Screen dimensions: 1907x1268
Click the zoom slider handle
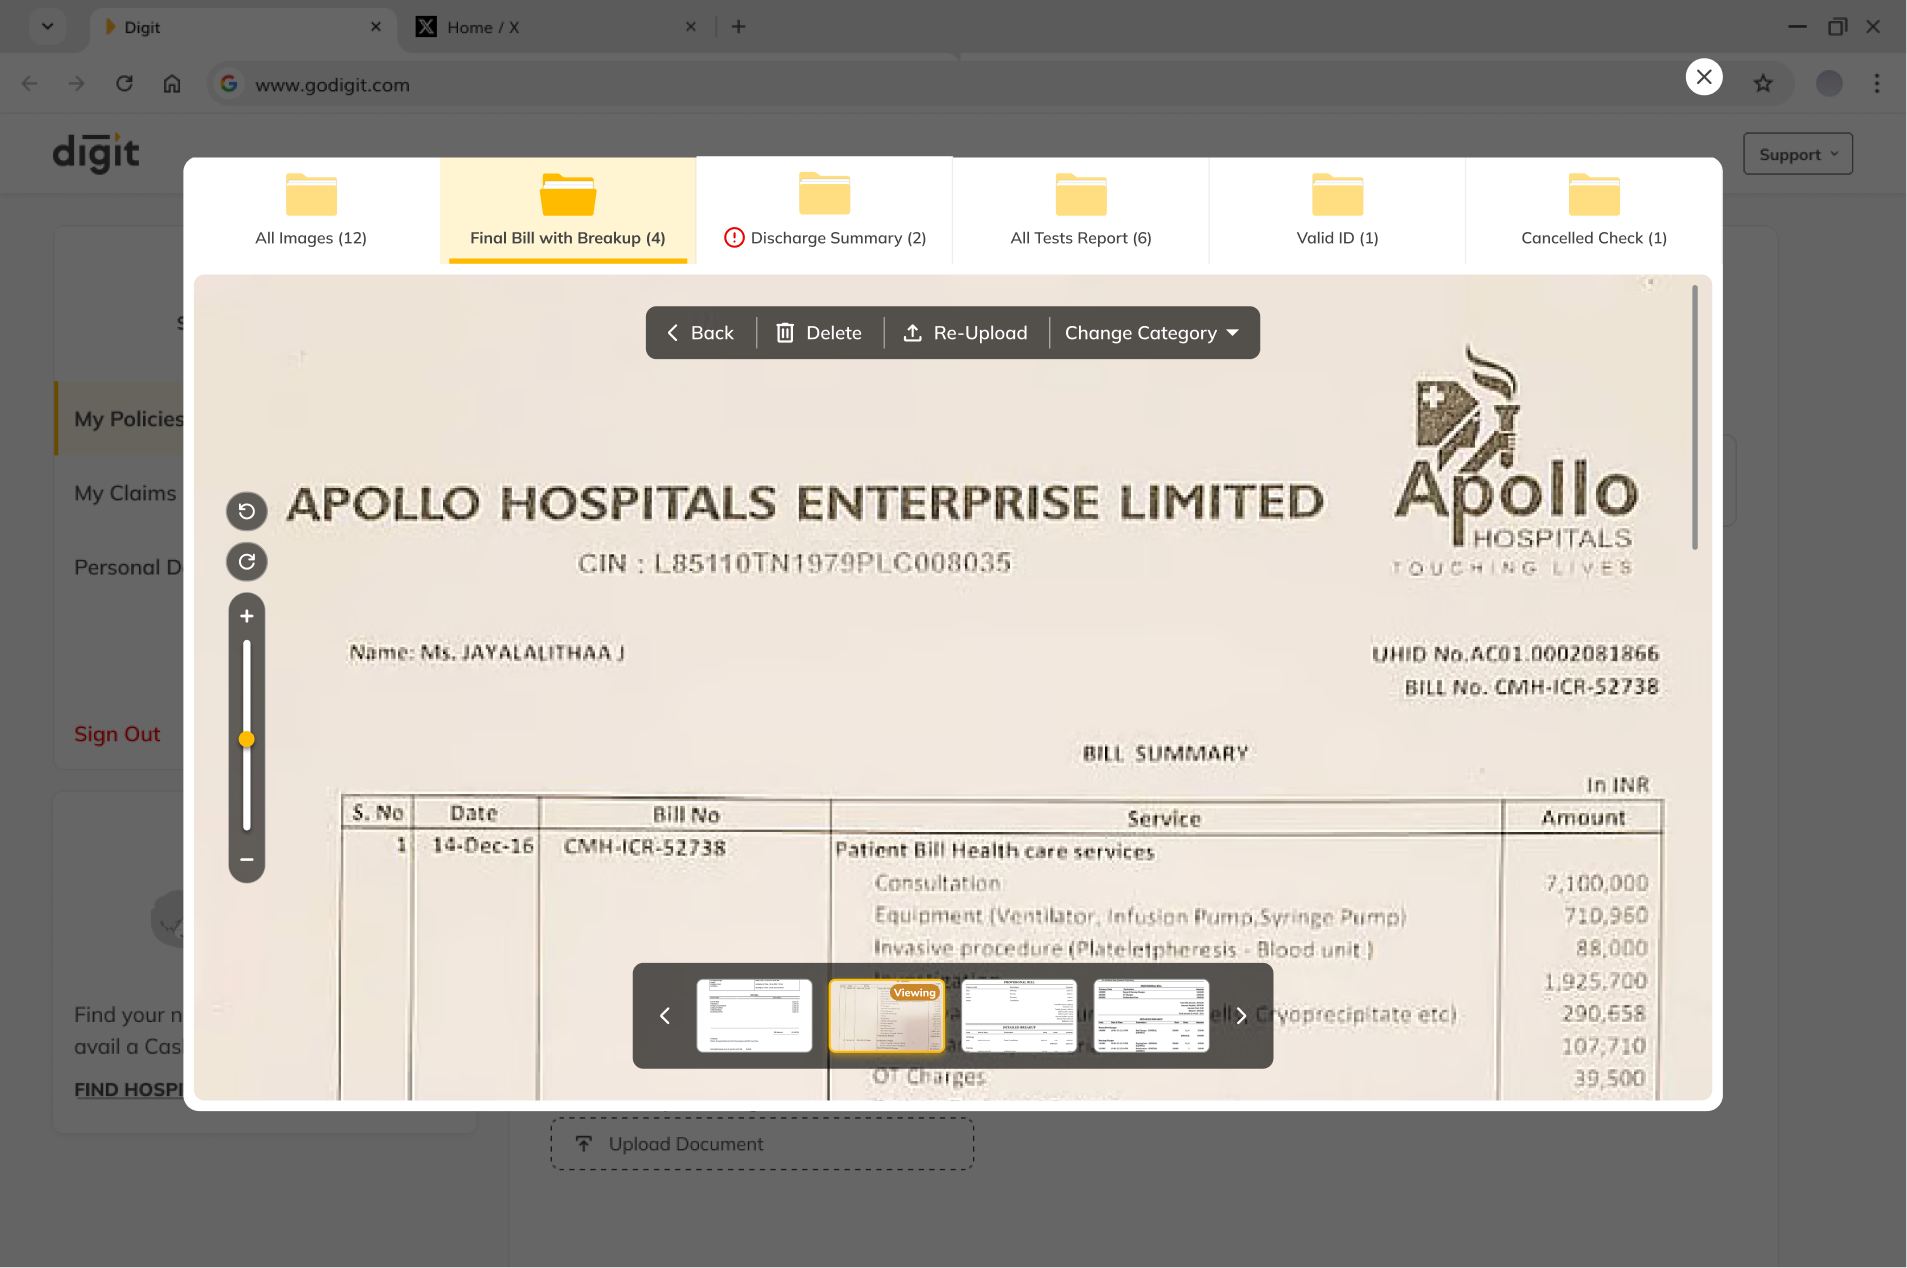[247, 740]
